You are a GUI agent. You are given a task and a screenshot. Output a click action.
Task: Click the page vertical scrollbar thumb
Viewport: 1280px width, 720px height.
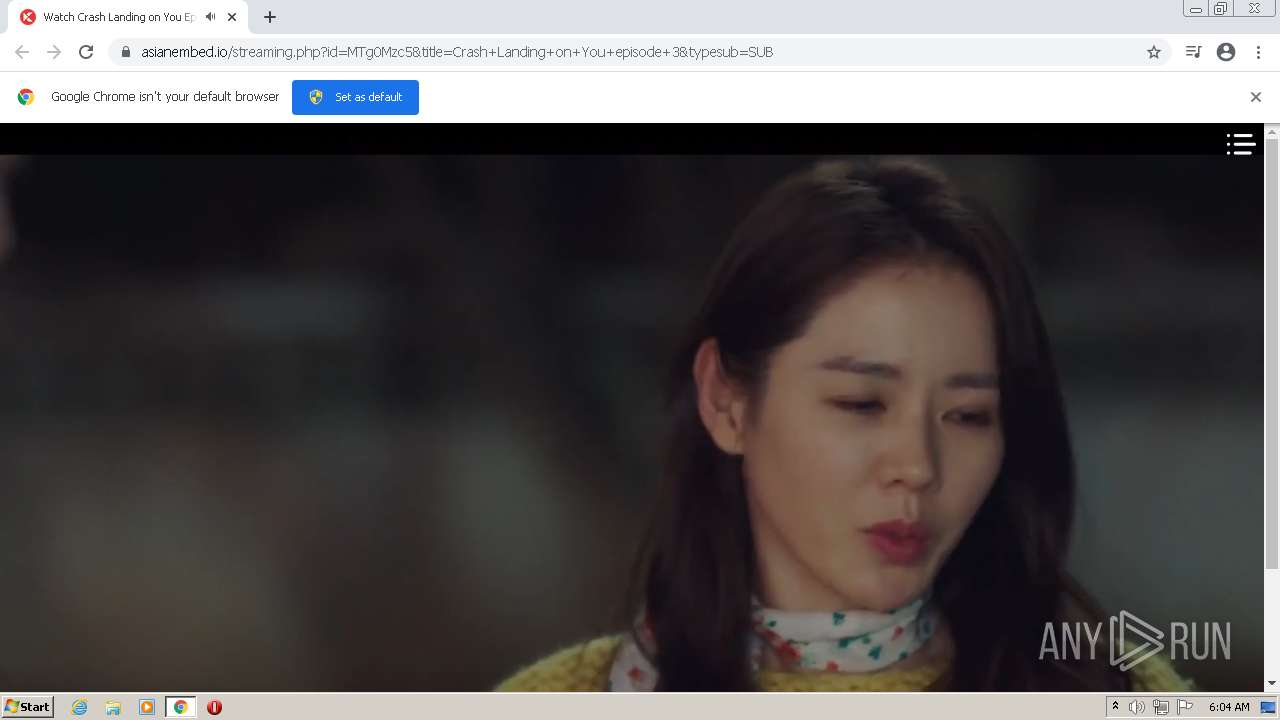tap(1272, 355)
